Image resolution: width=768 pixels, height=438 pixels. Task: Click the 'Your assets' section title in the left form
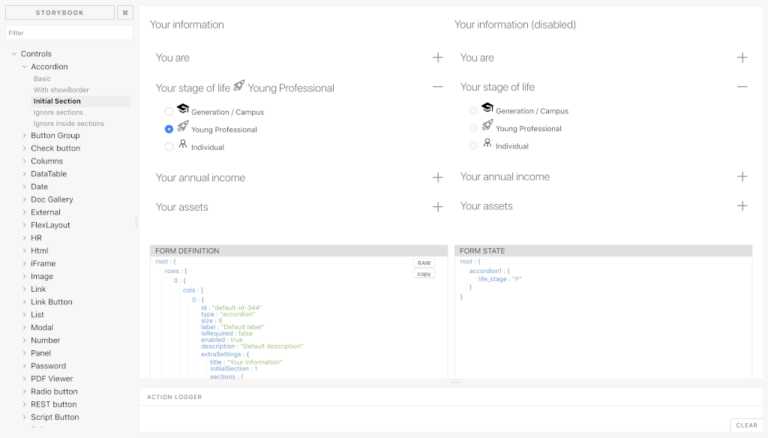coord(182,207)
